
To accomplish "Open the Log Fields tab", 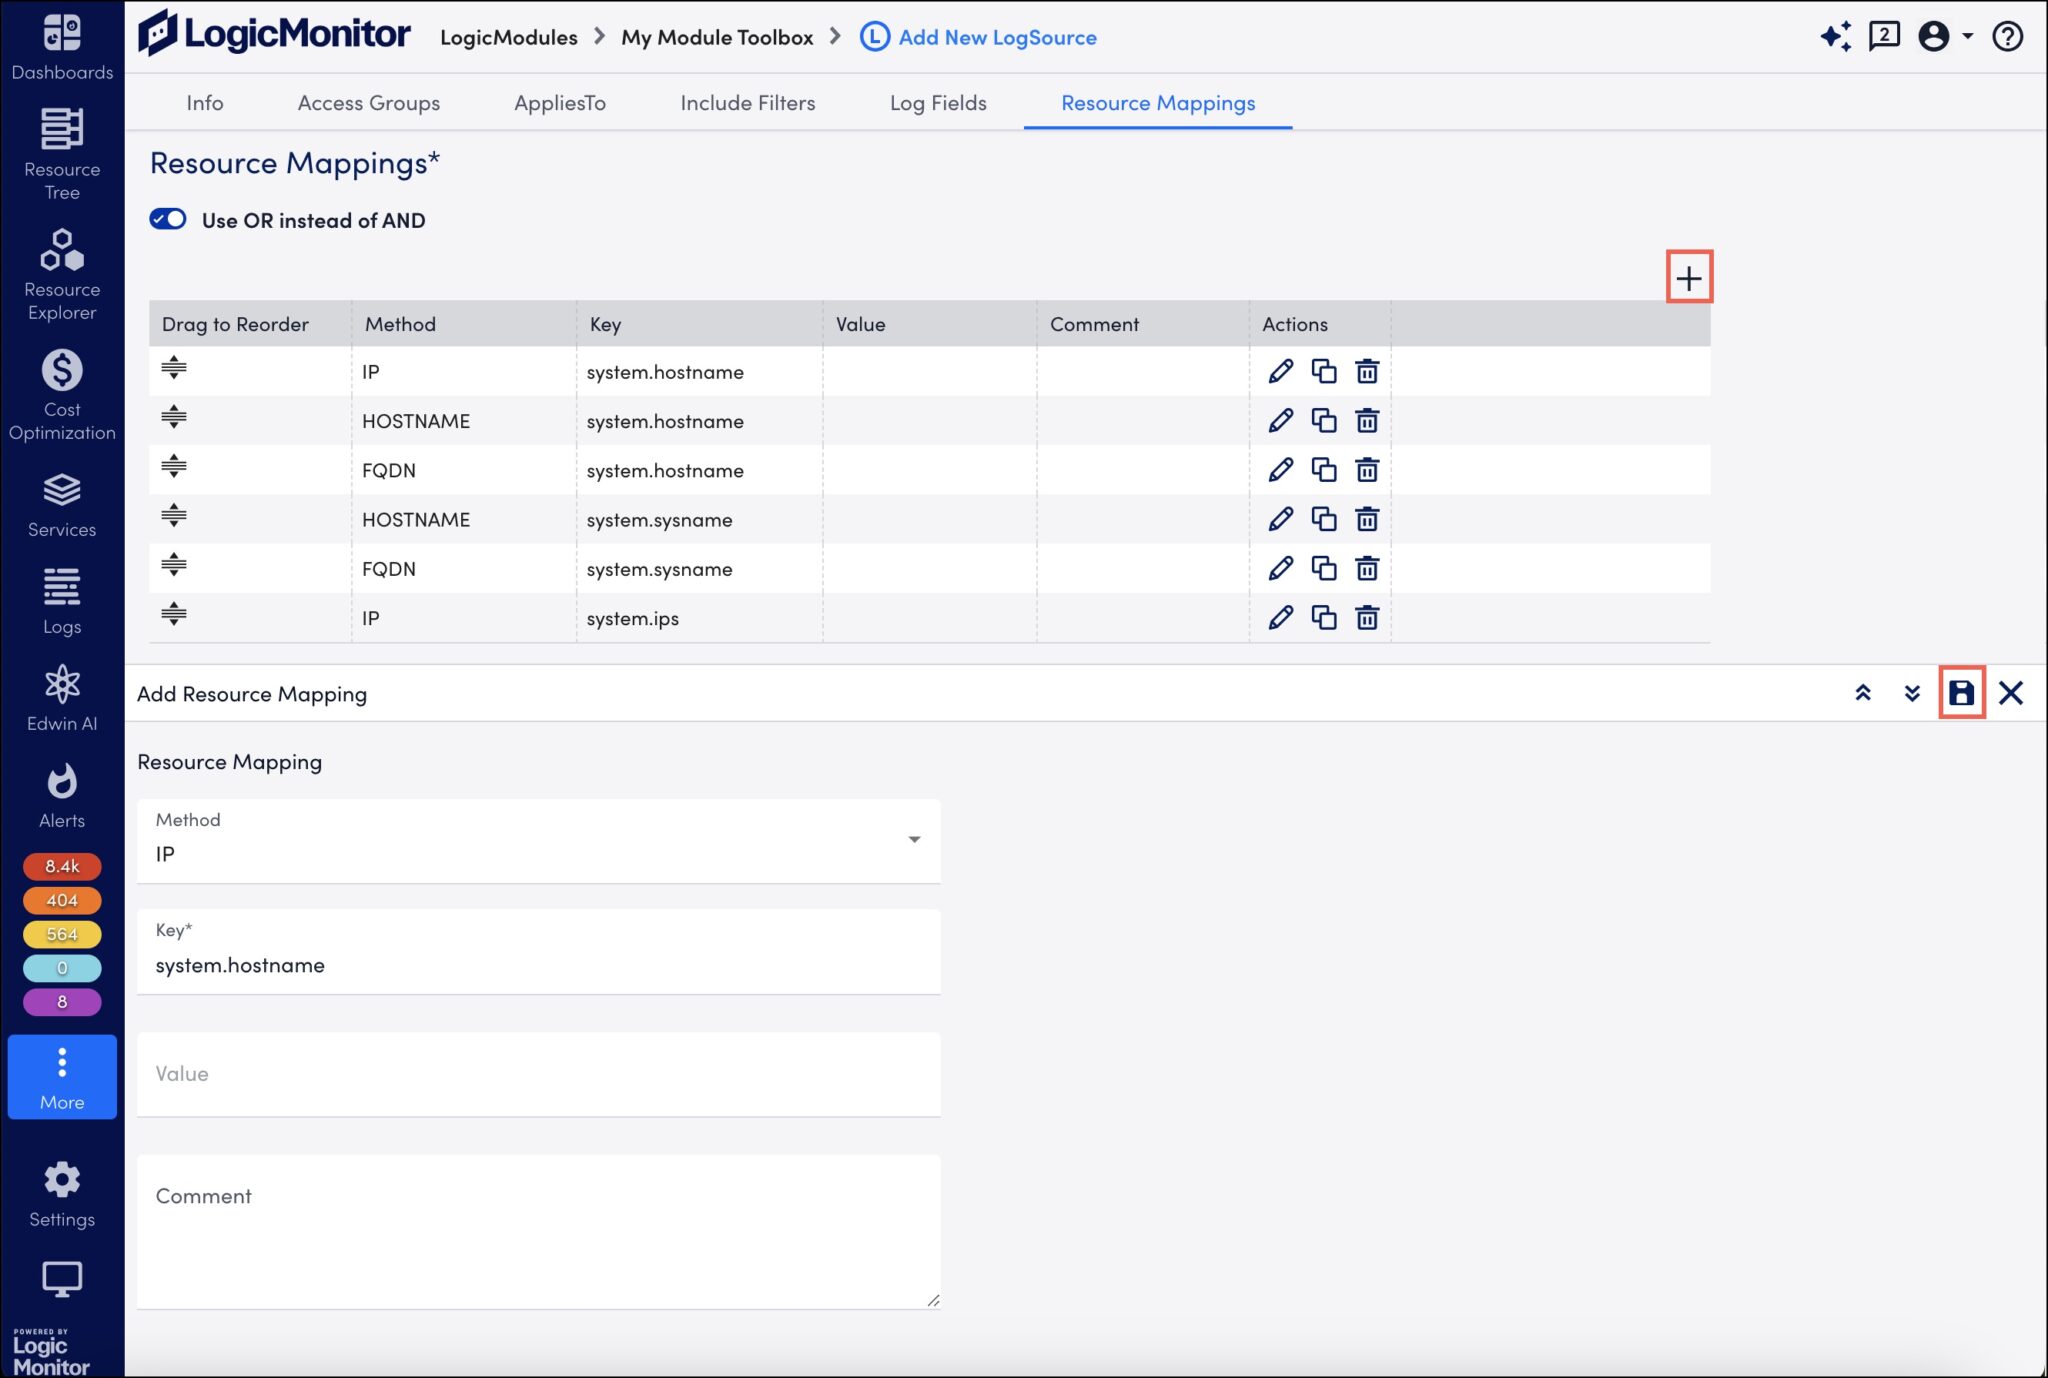I will click(x=939, y=102).
